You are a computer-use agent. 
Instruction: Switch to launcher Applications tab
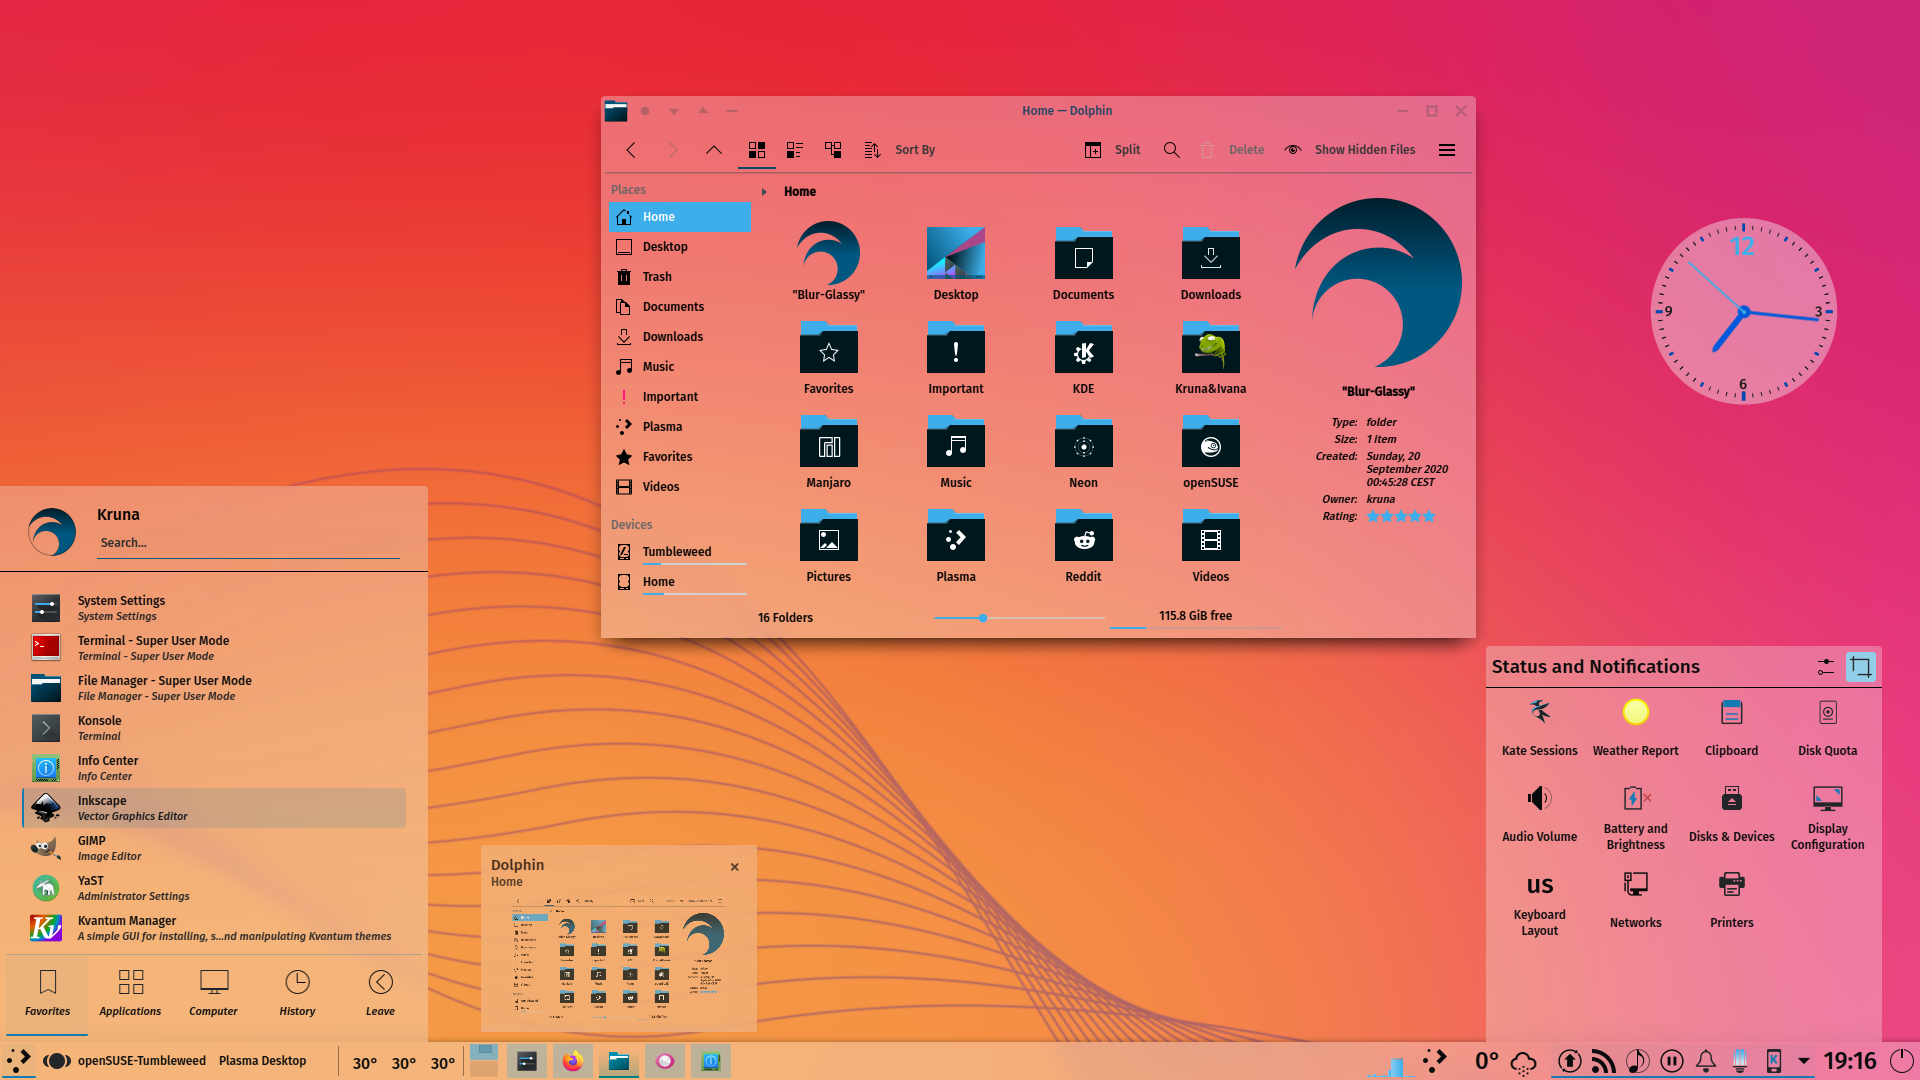tap(130, 993)
